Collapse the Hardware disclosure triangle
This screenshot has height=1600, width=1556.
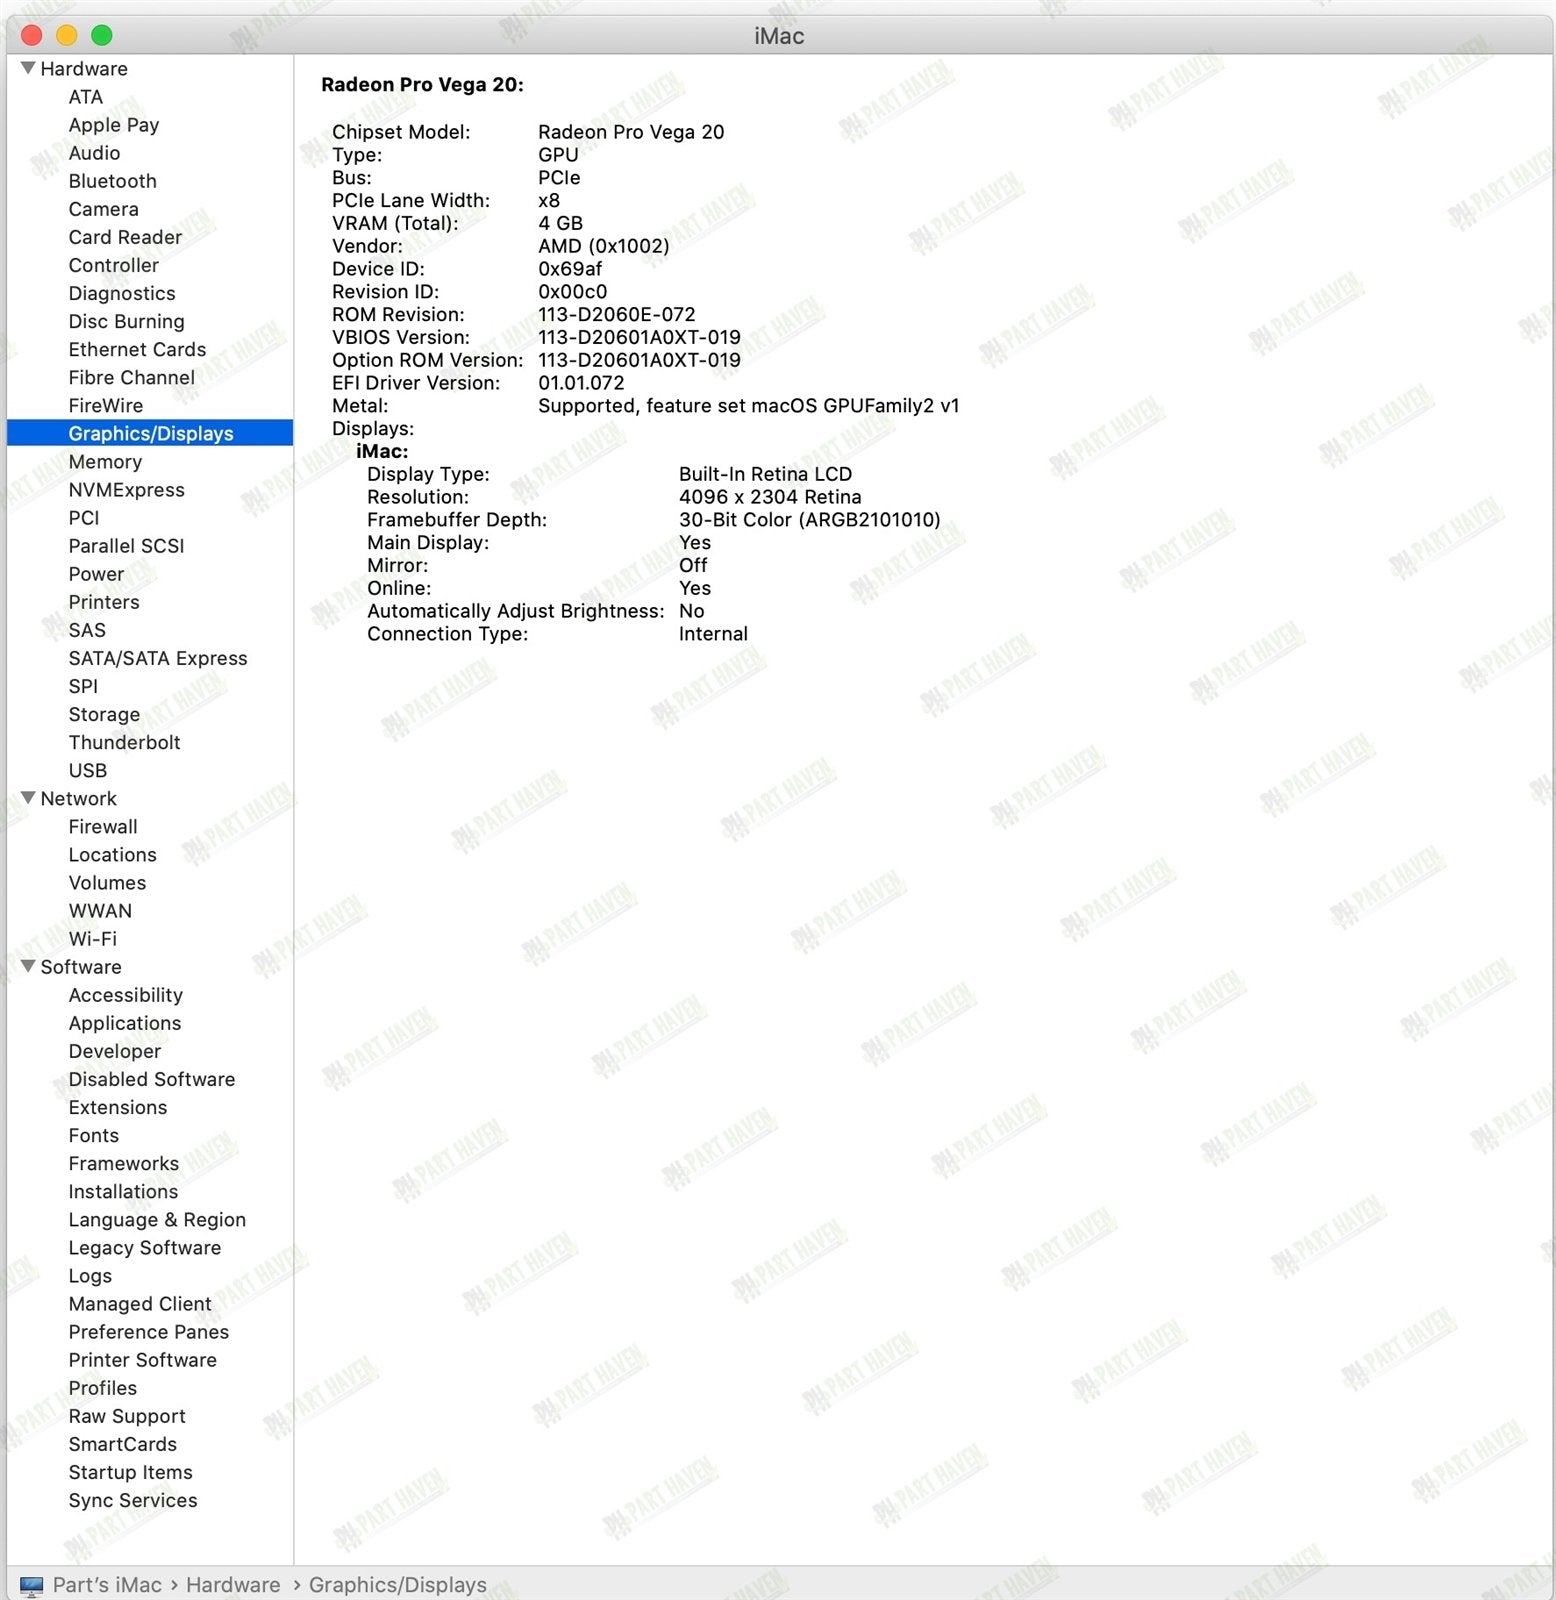click(28, 68)
